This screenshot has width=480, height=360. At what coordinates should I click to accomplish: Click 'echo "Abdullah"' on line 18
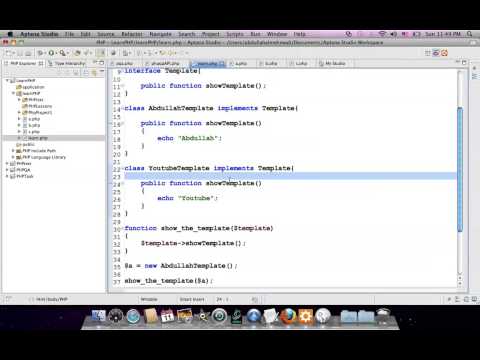[189, 138]
